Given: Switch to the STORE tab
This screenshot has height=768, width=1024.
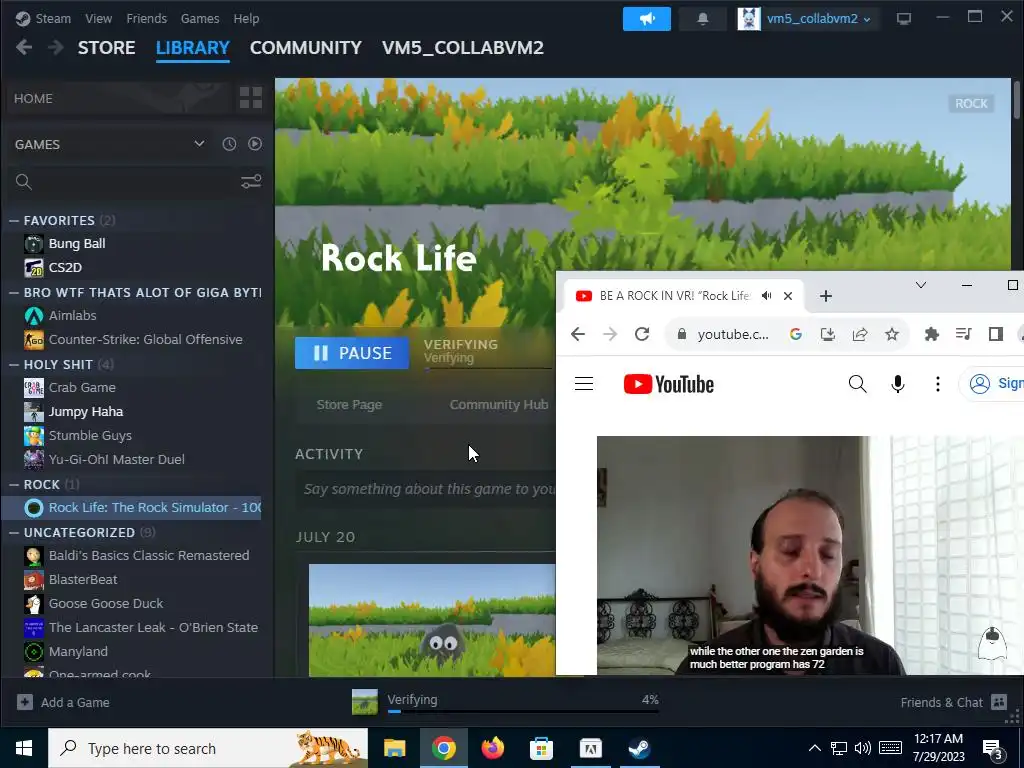Looking at the screenshot, I should pyautogui.click(x=106, y=48).
